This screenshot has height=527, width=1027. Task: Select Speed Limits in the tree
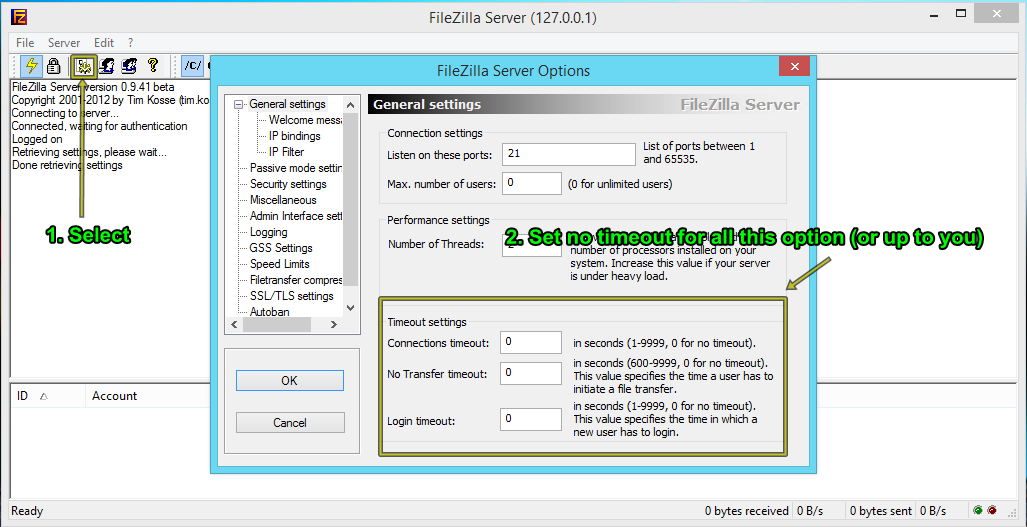[280, 264]
